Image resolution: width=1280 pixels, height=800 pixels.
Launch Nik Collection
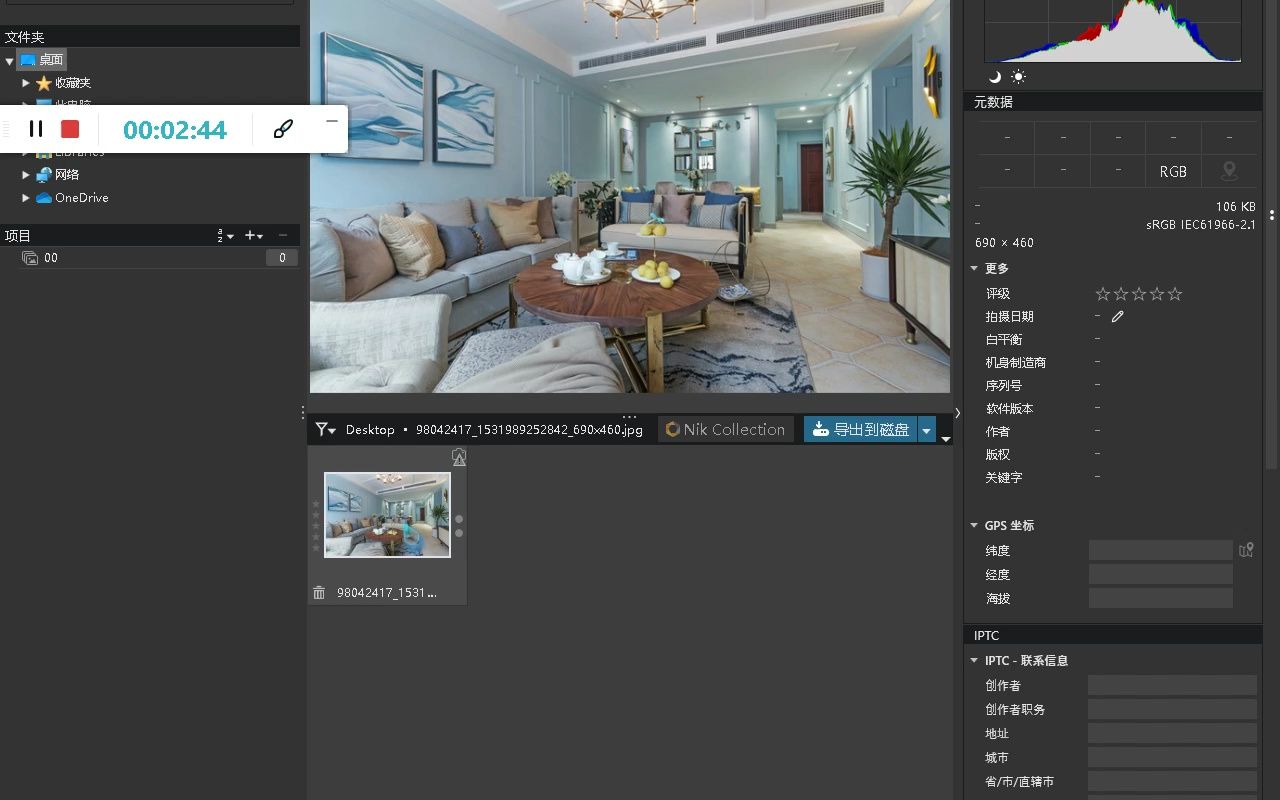(x=725, y=429)
